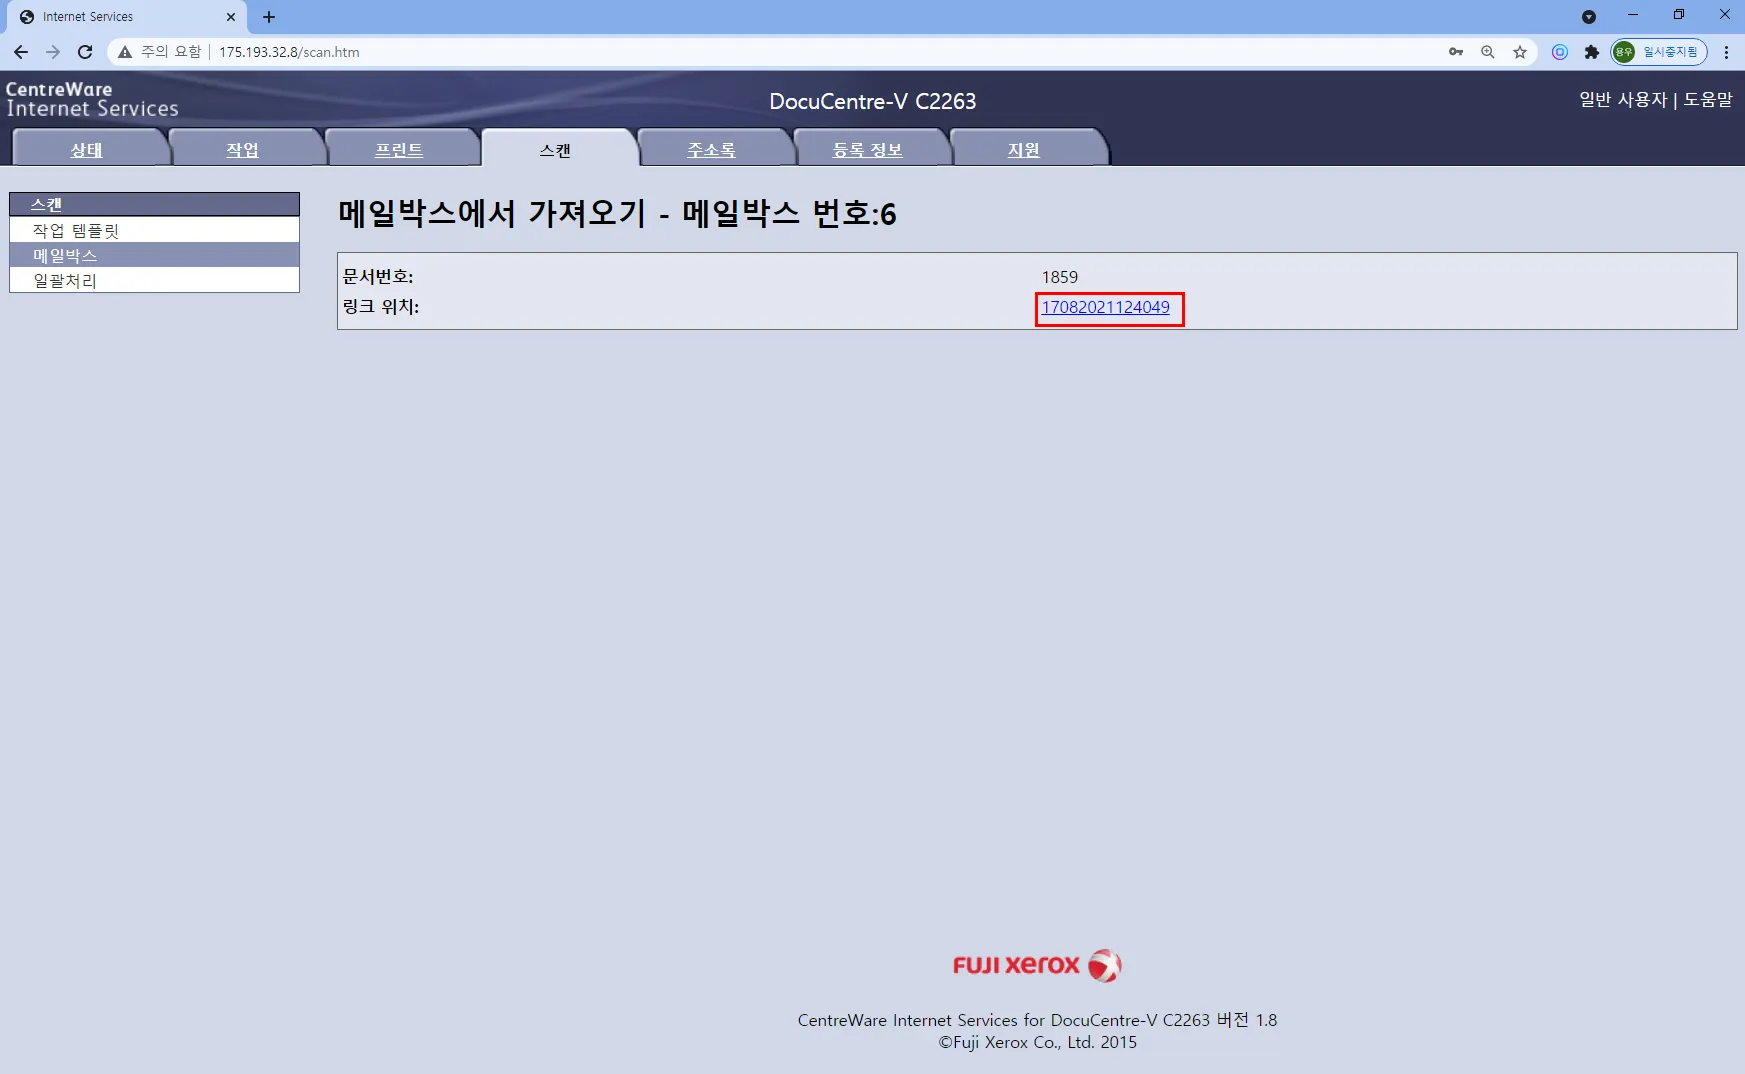Click the 일반 사용자 link
This screenshot has height=1074, width=1745.
[x=1623, y=99]
